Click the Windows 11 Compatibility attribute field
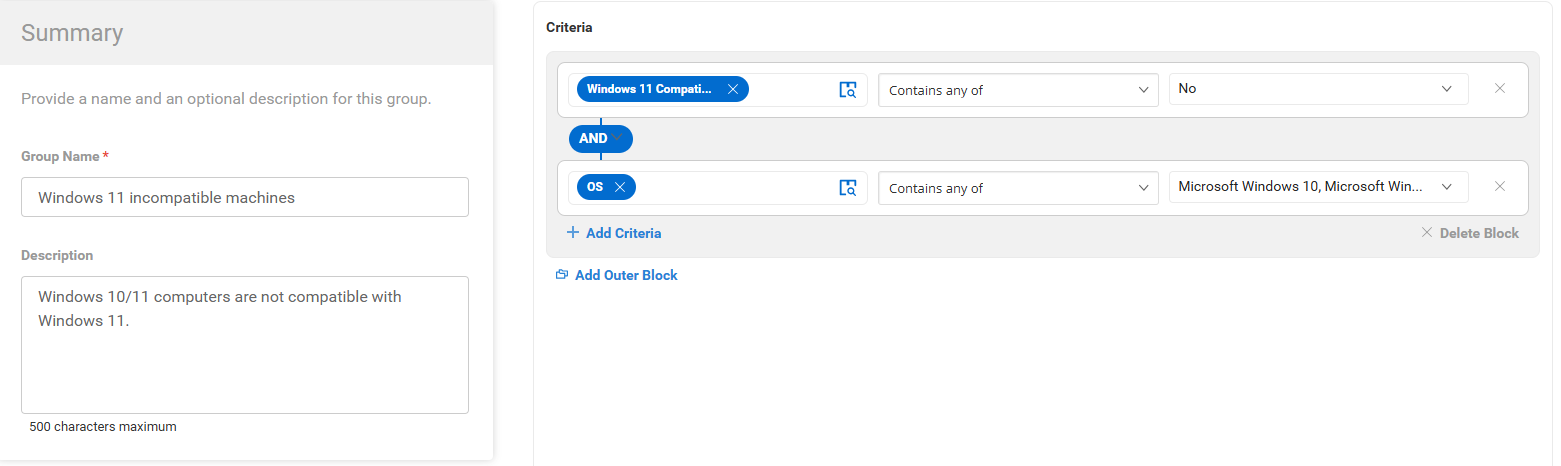The width and height of the screenshot is (1561, 466). (x=718, y=90)
